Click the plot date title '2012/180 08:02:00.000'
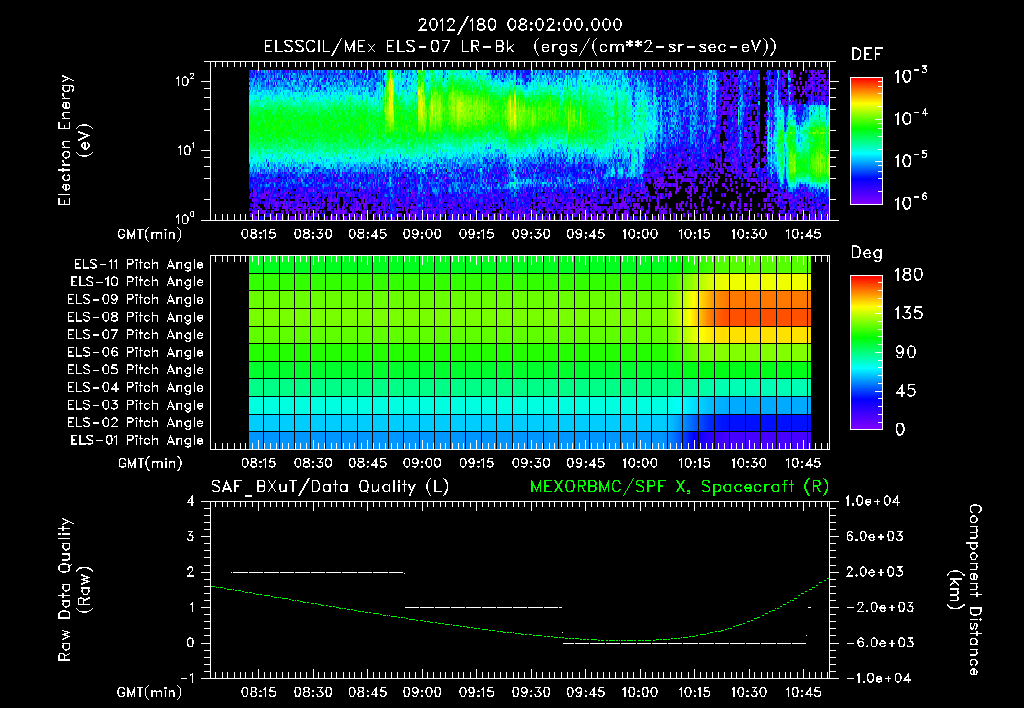 (520, 25)
